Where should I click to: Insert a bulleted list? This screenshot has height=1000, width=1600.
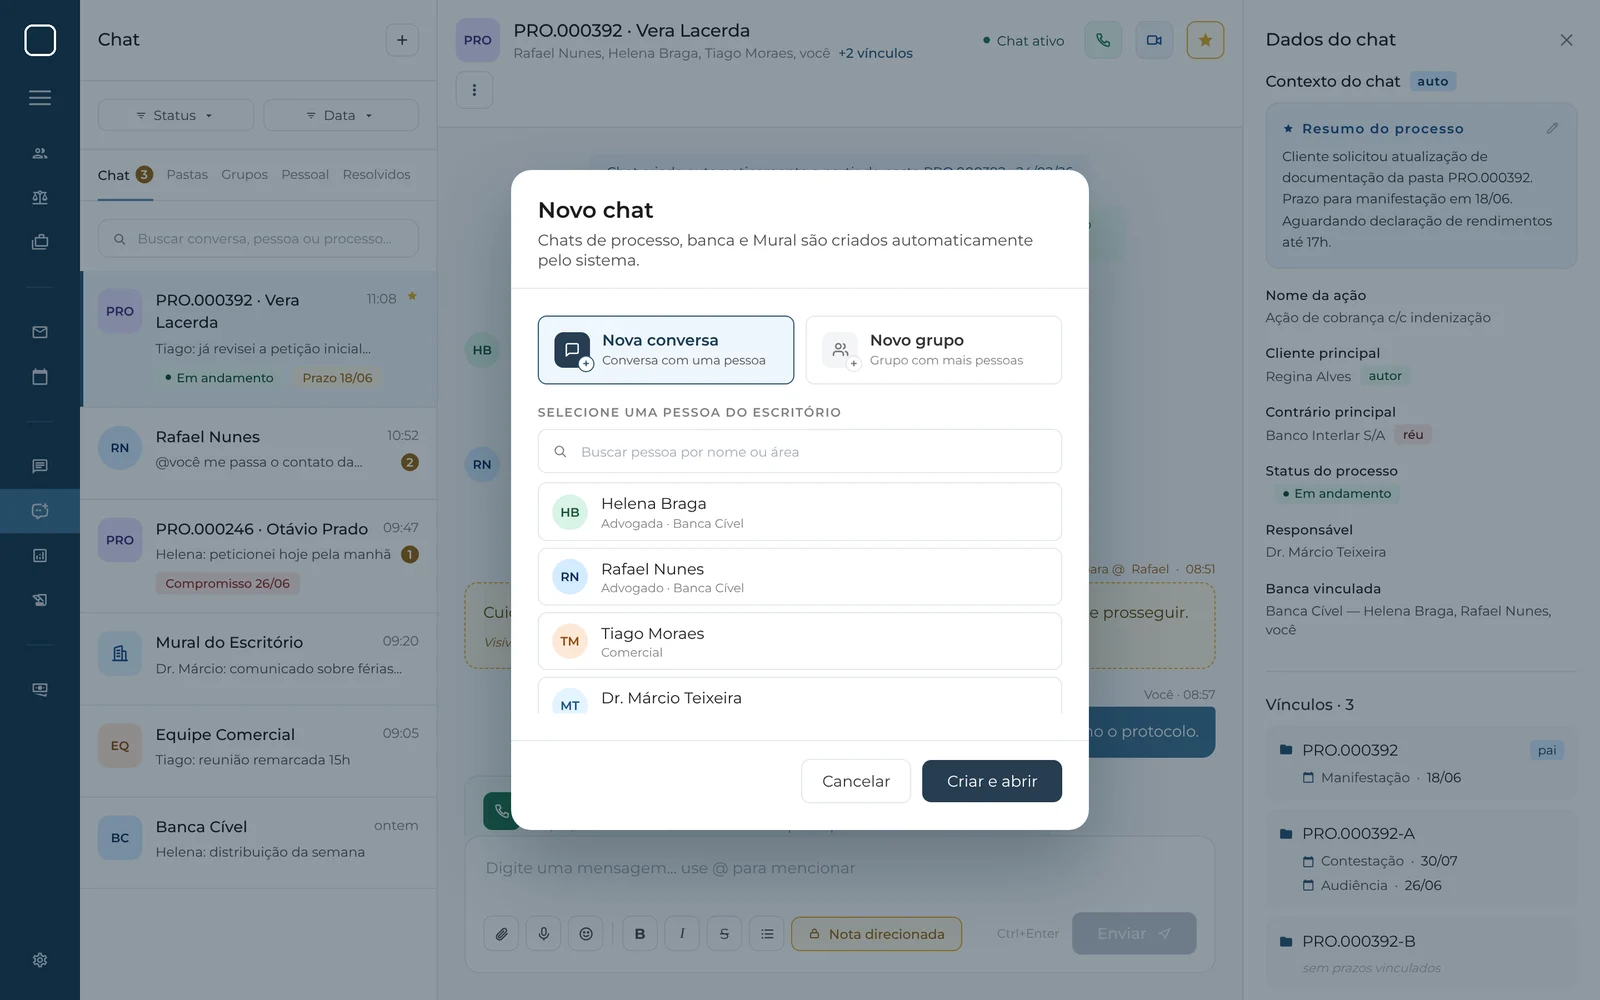coord(767,934)
